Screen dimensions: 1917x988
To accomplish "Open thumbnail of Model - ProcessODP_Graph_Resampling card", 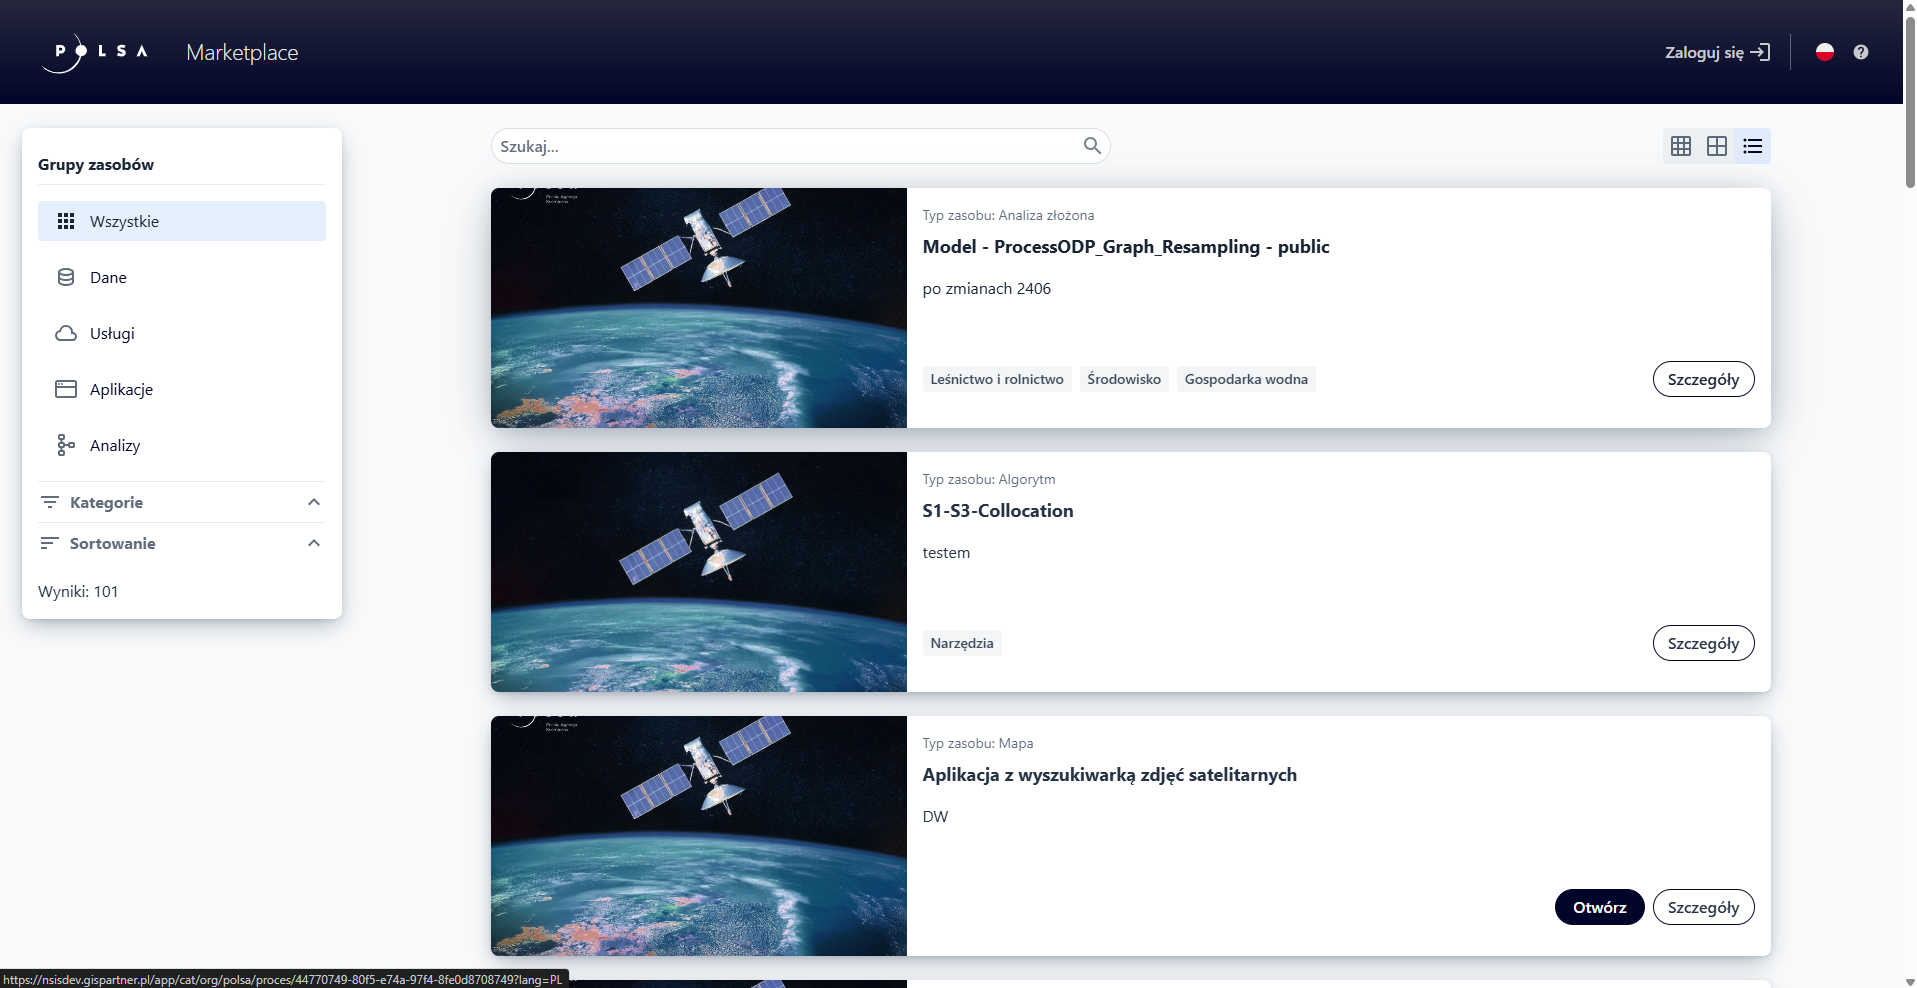I will (x=699, y=308).
